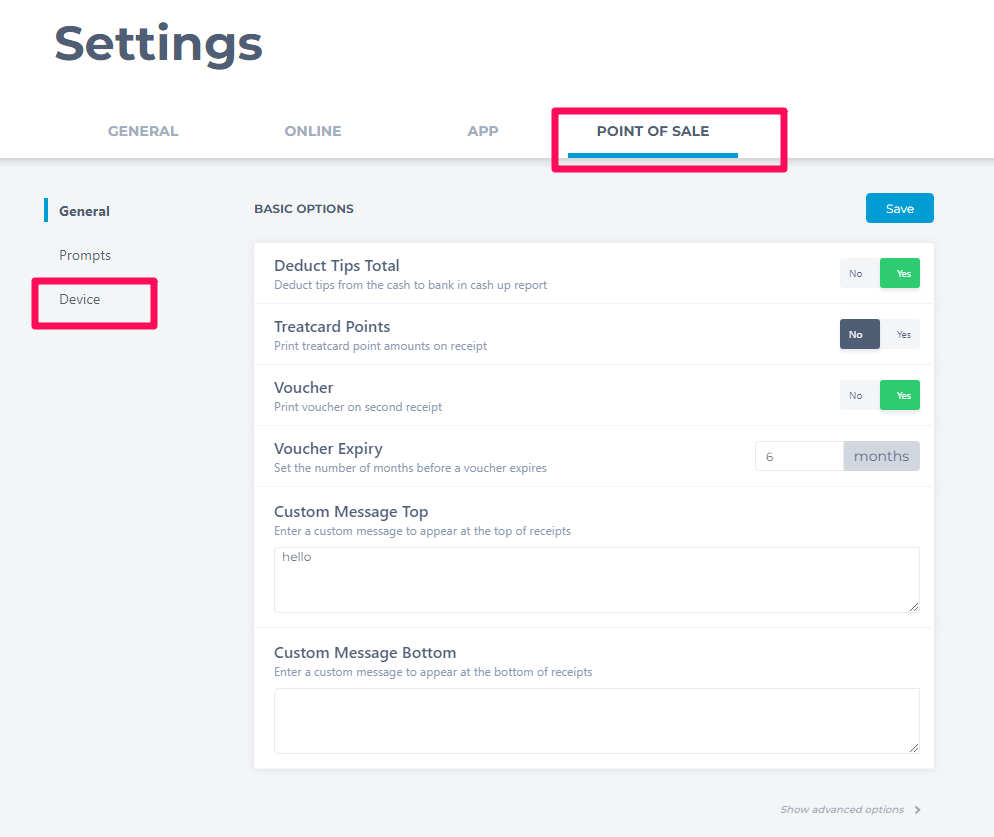
Task: Select No for Treatcard Points
Action: (x=859, y=334)
